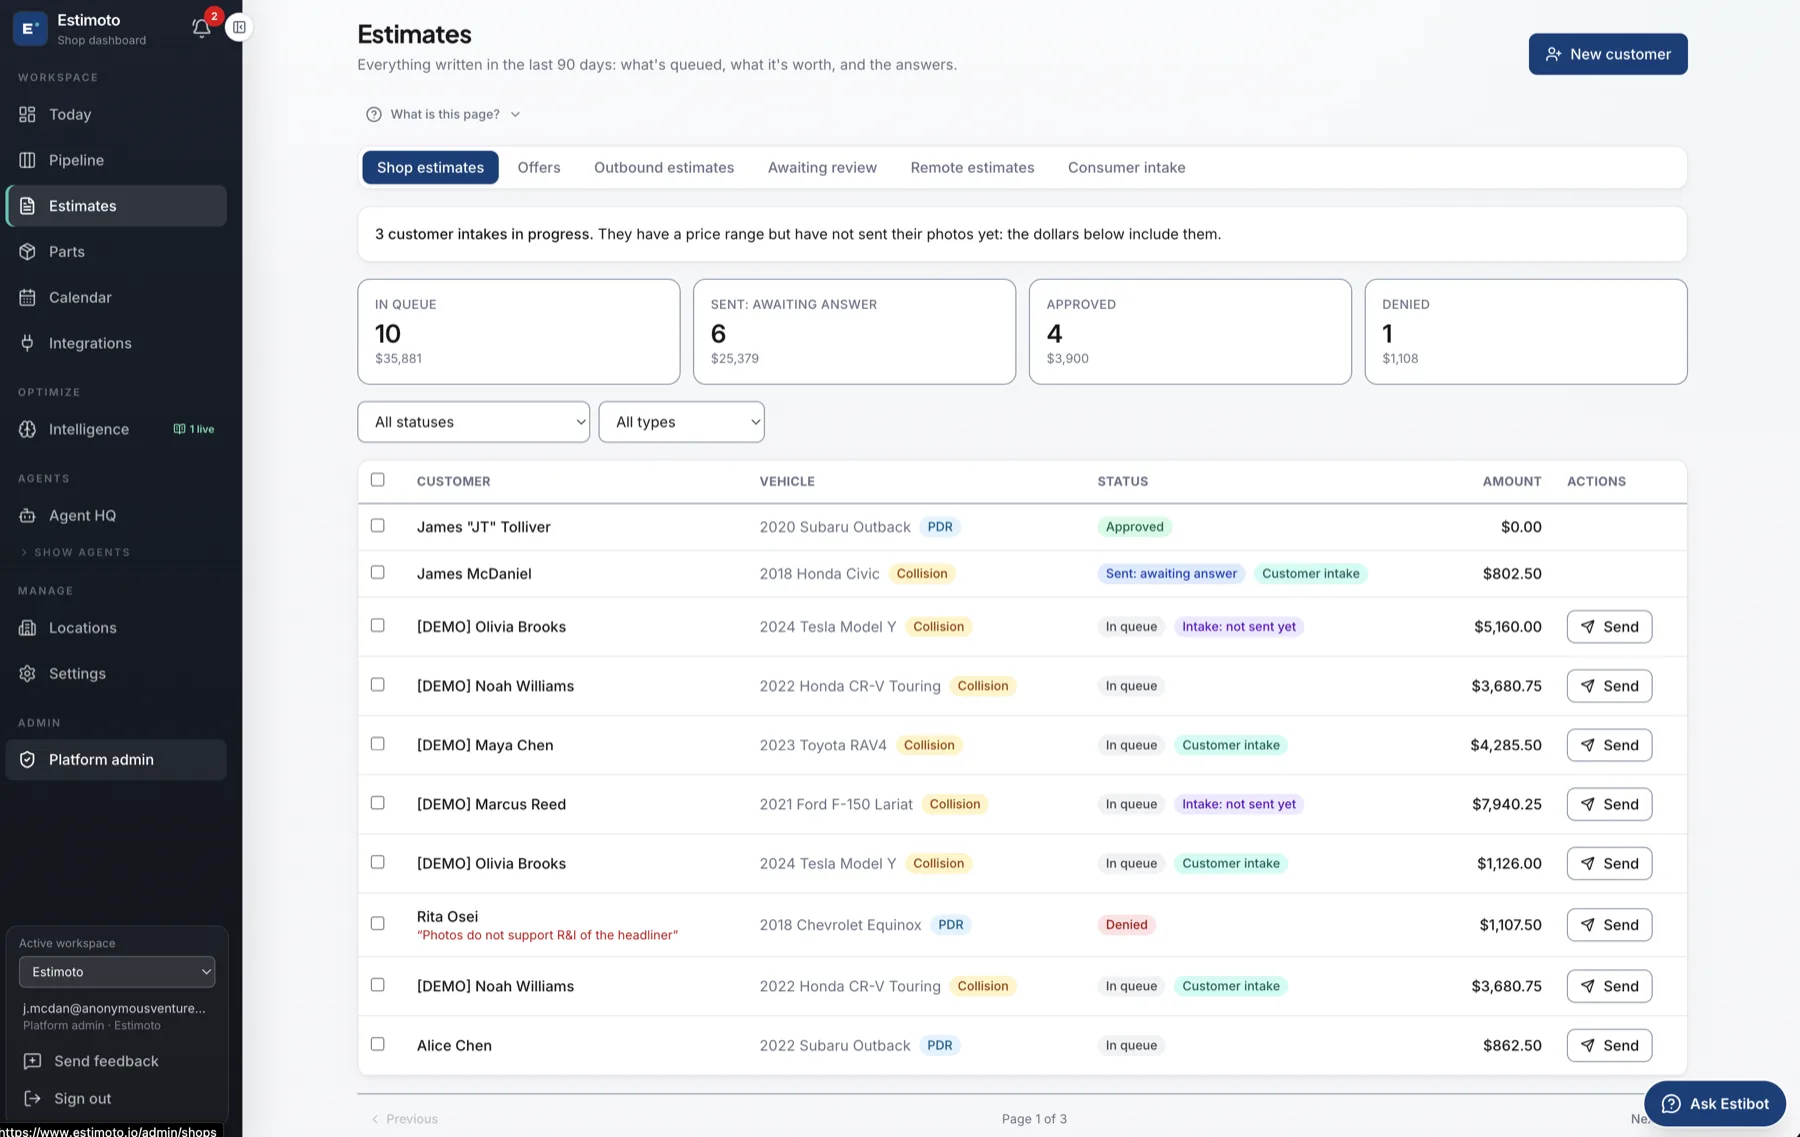The image size is (1800, 1137).
Task: Click the Estimoto logo icon
Action: click(30, 28)
